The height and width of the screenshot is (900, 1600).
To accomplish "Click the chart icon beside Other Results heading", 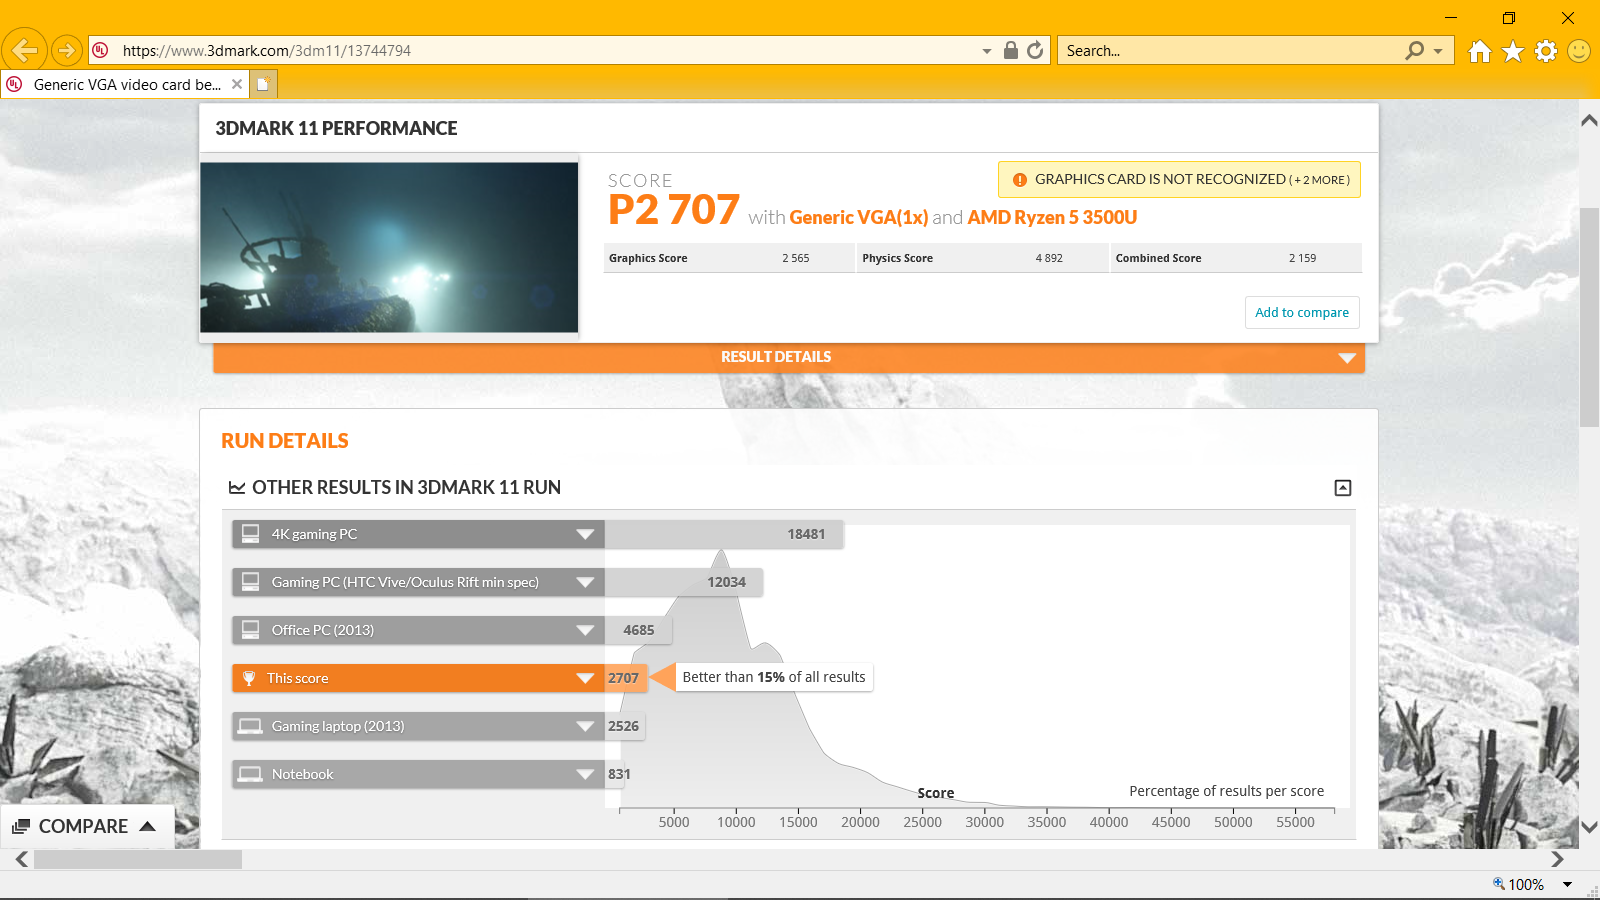I will pyautogui.click(x=237, y=488).
